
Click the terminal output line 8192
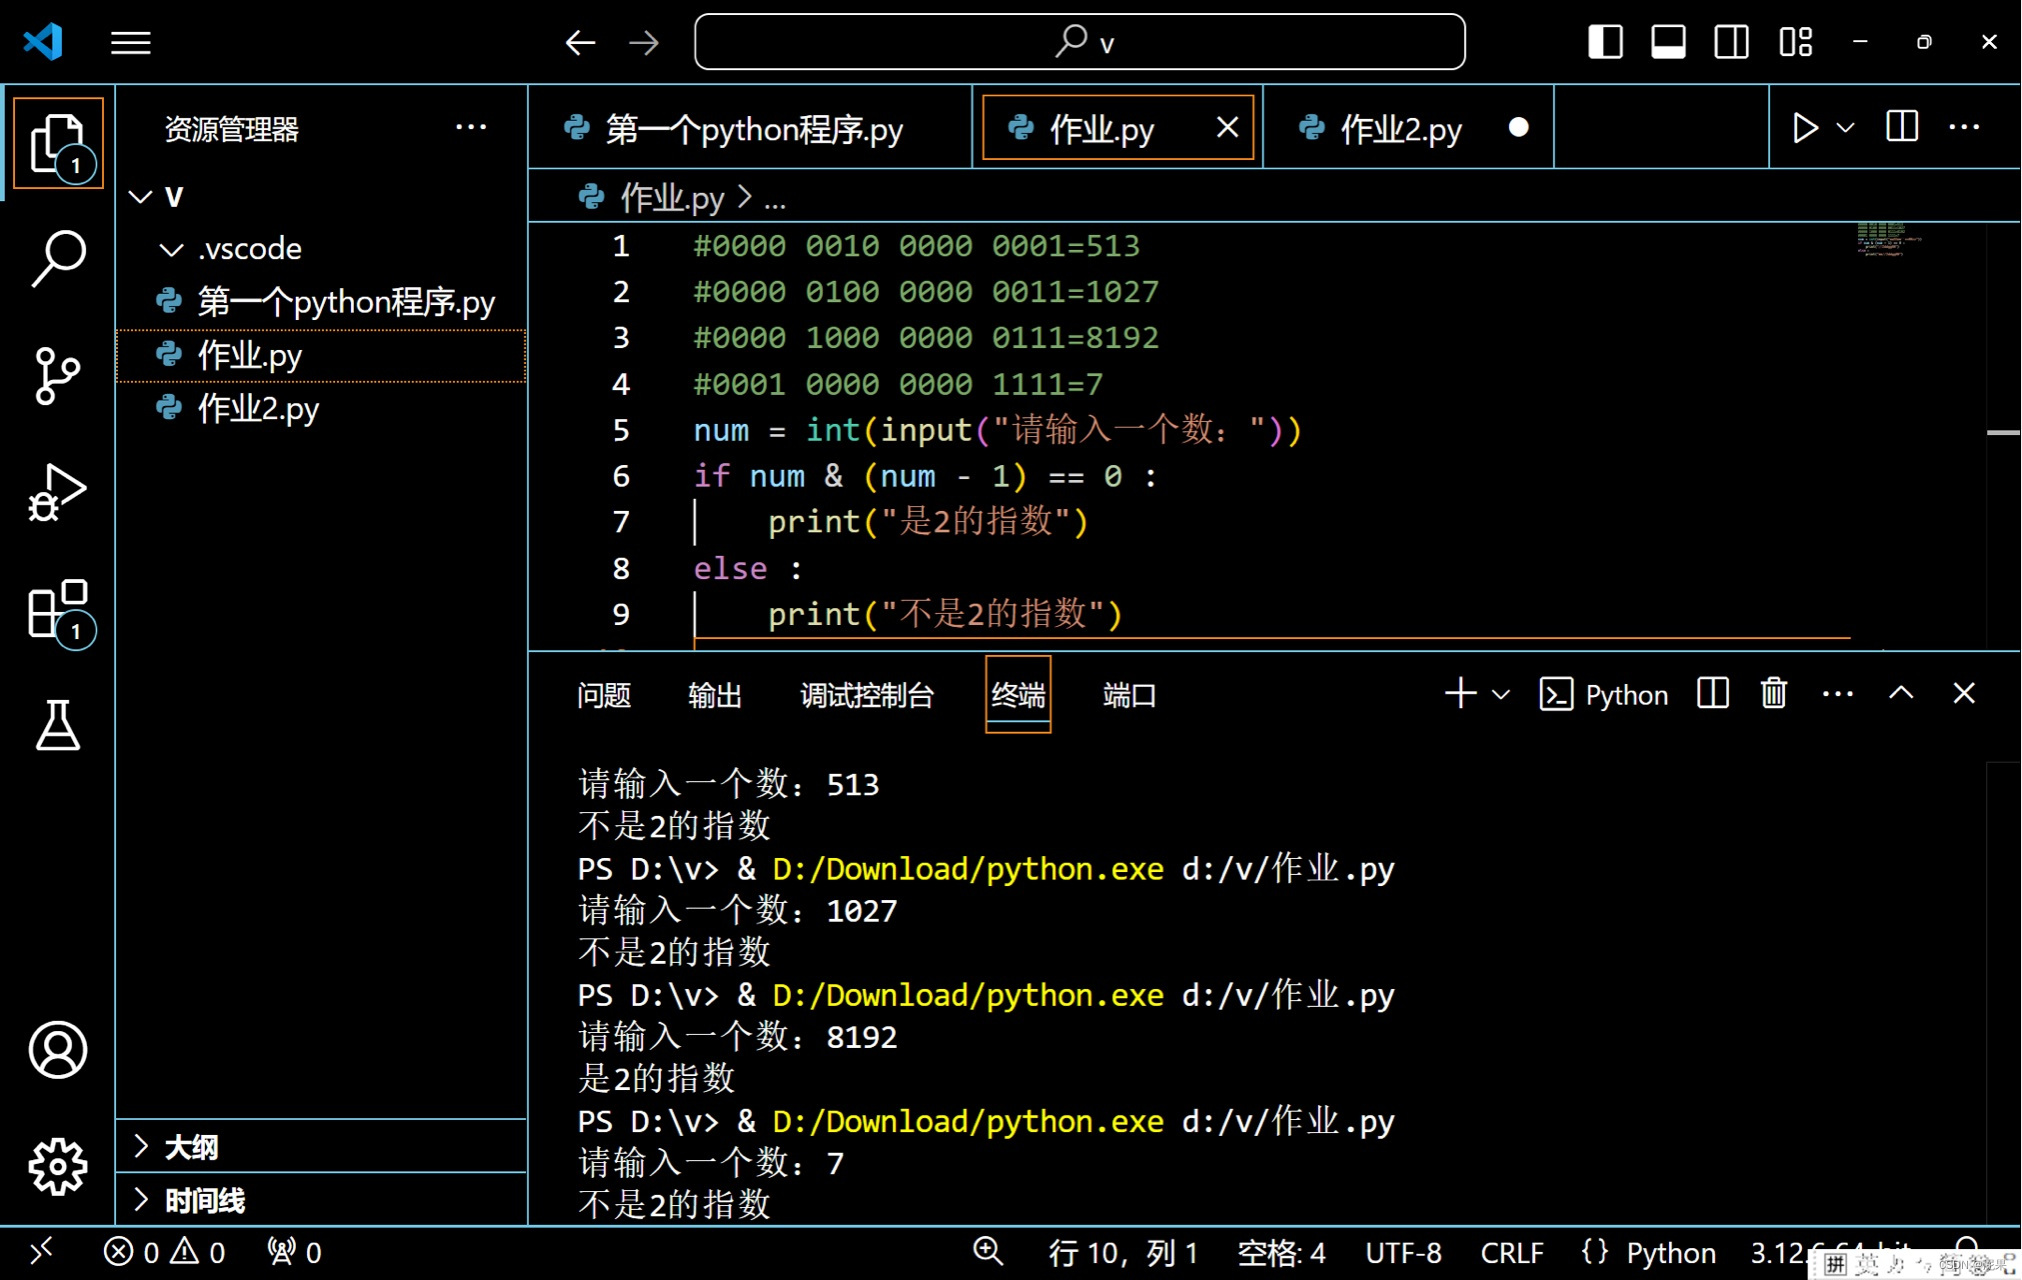click(738, 1037)
